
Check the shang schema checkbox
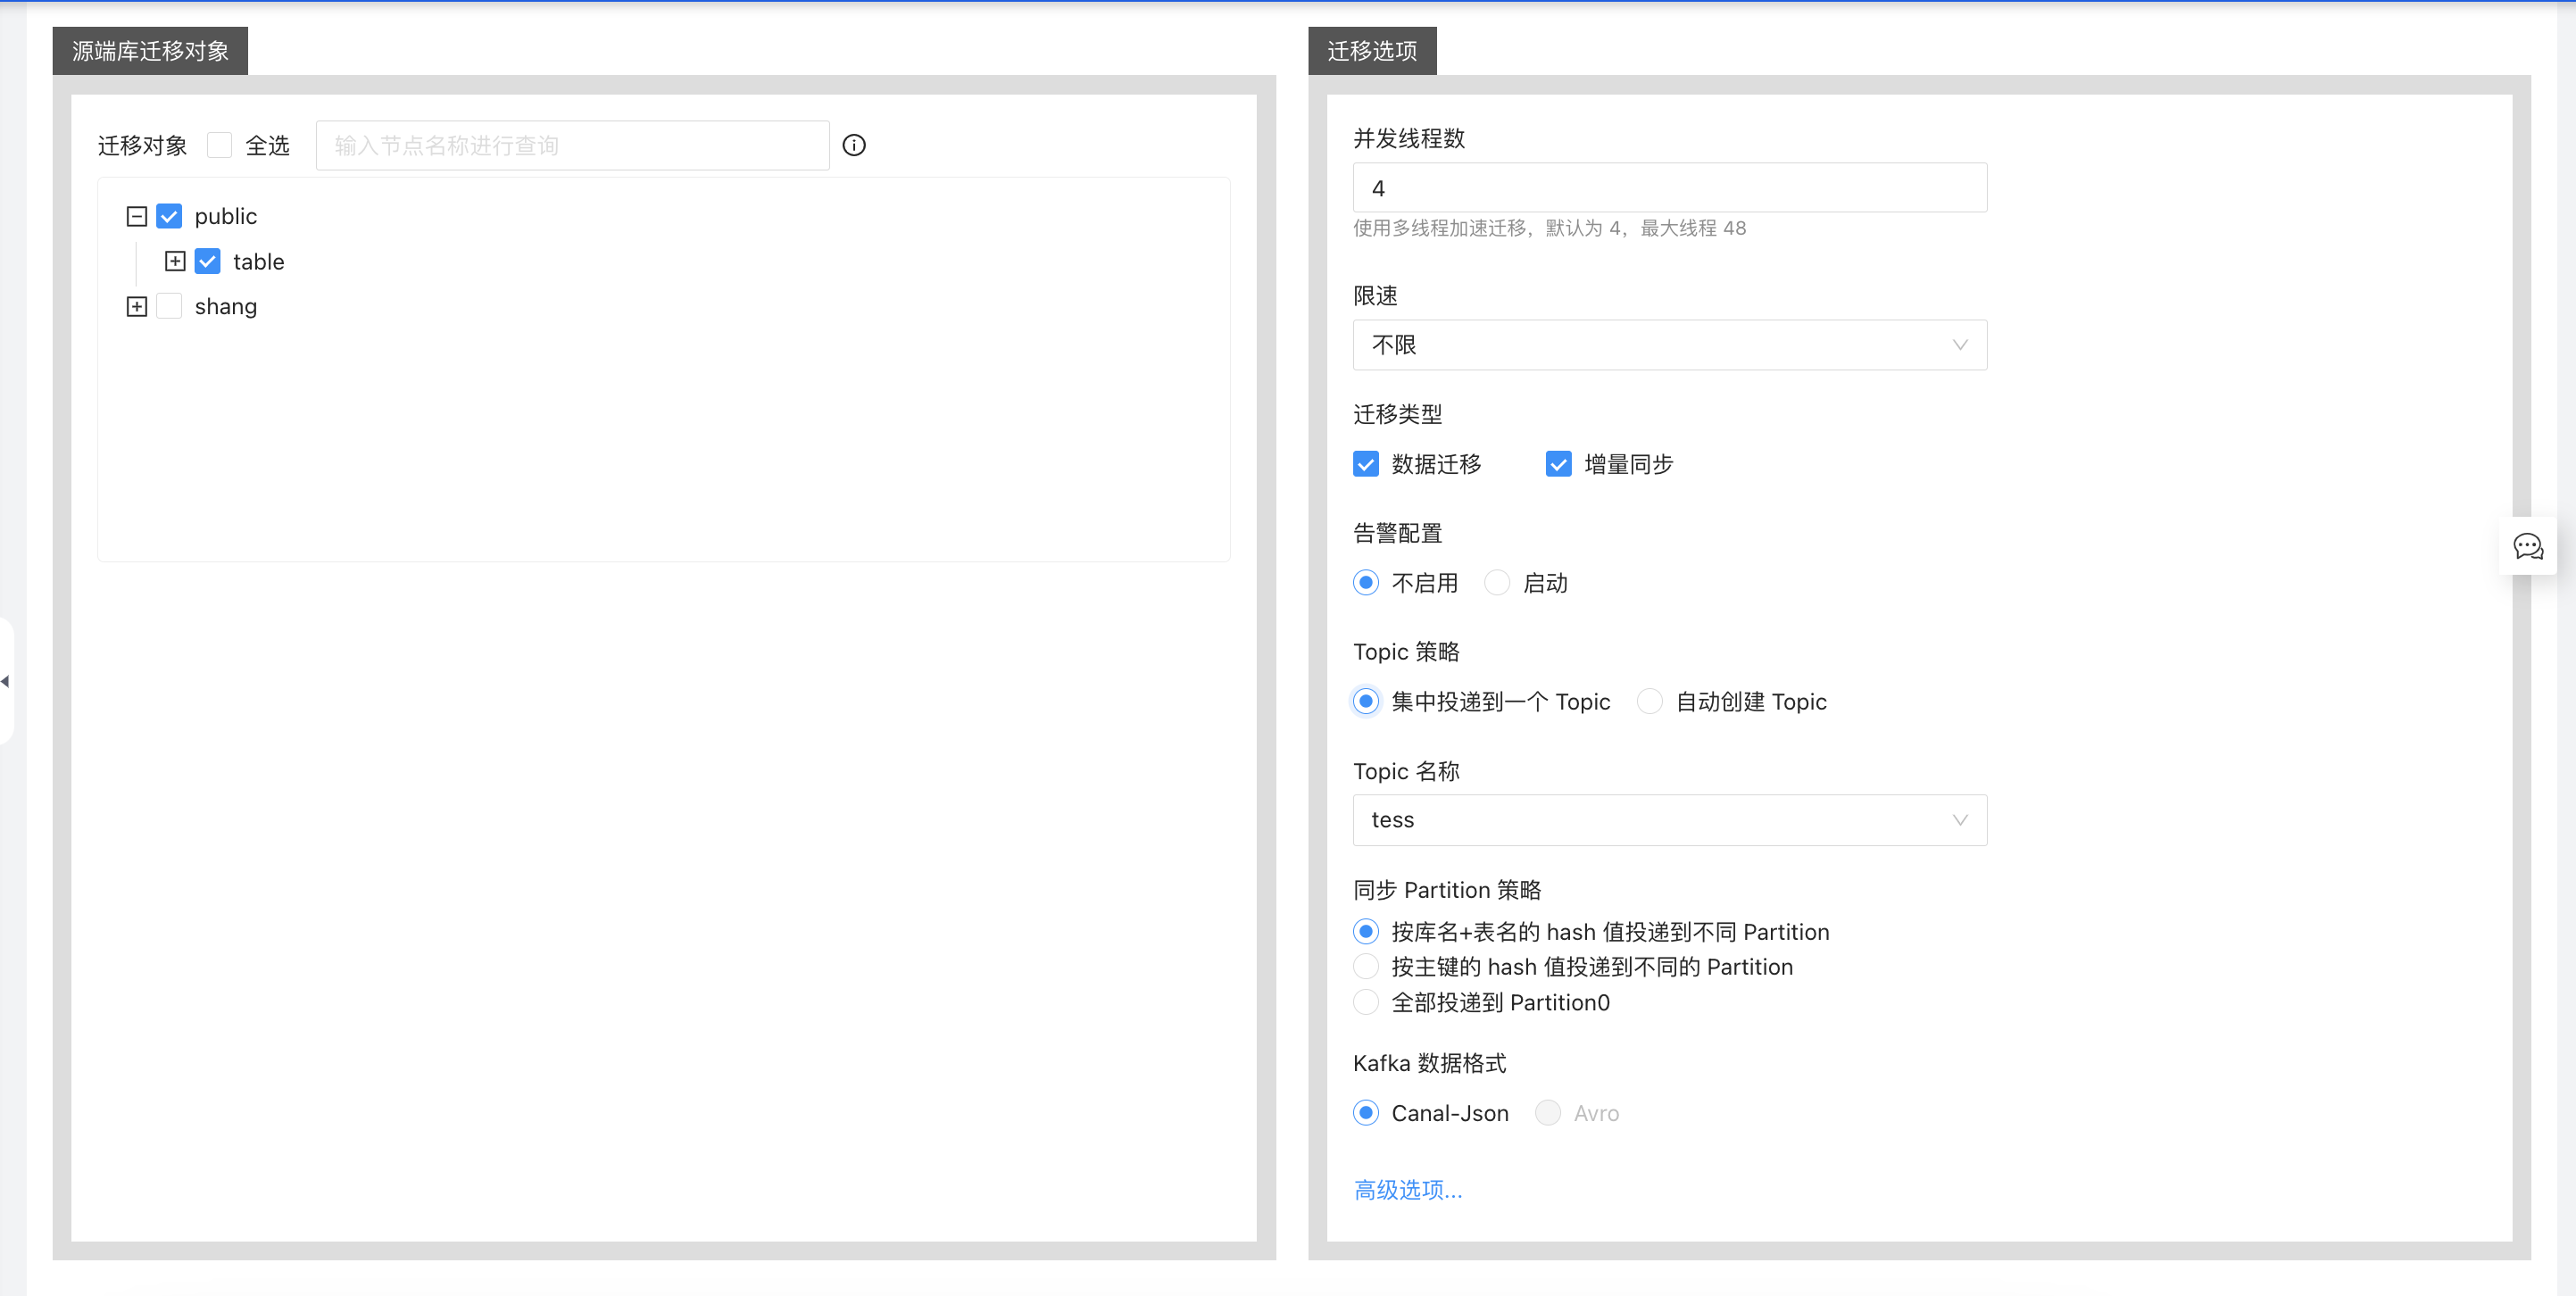169,306
